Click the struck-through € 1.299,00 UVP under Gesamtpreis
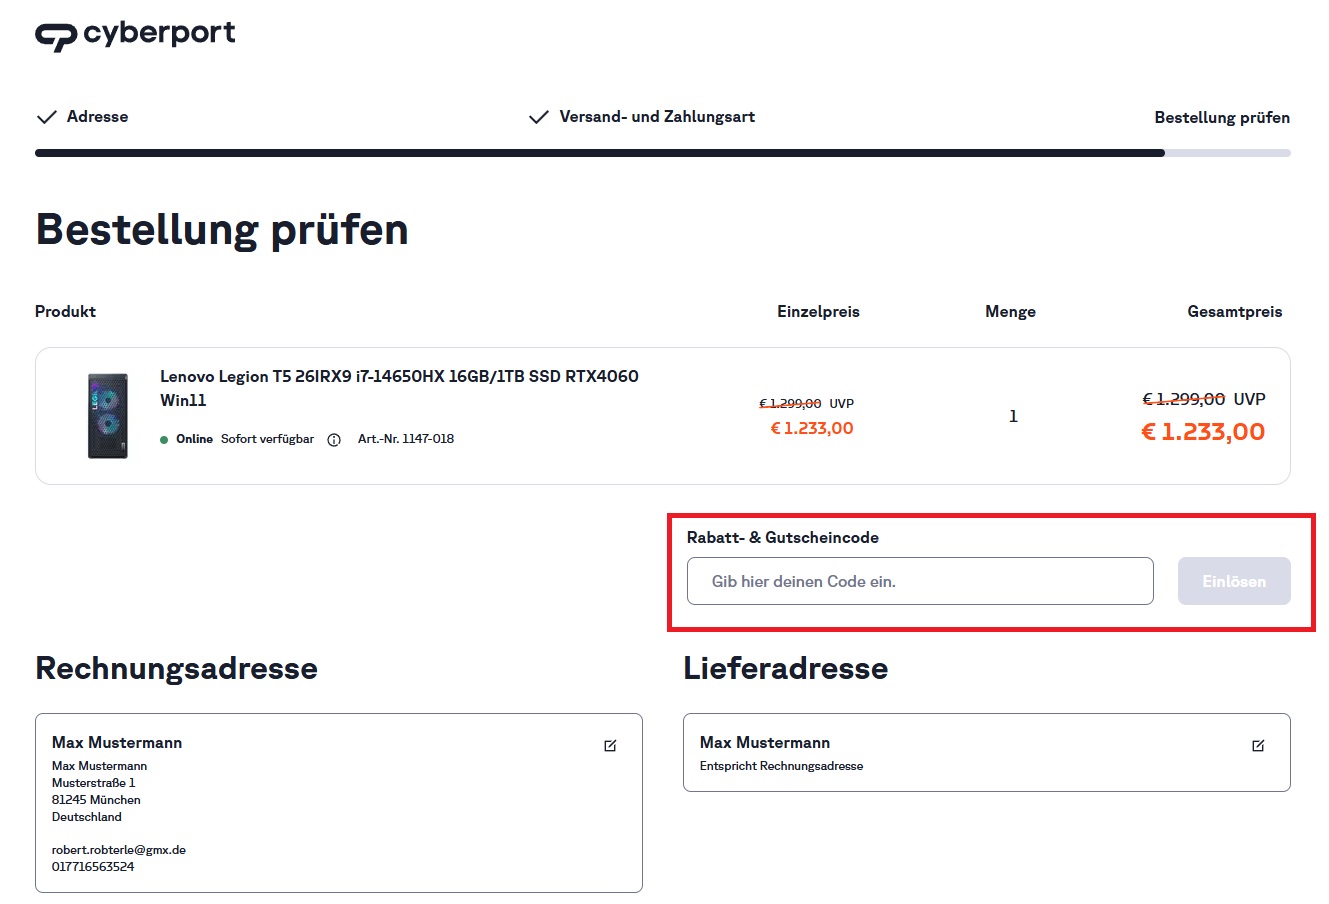The width and height of the screenshot is (1329, 904). coord(1204,399)
